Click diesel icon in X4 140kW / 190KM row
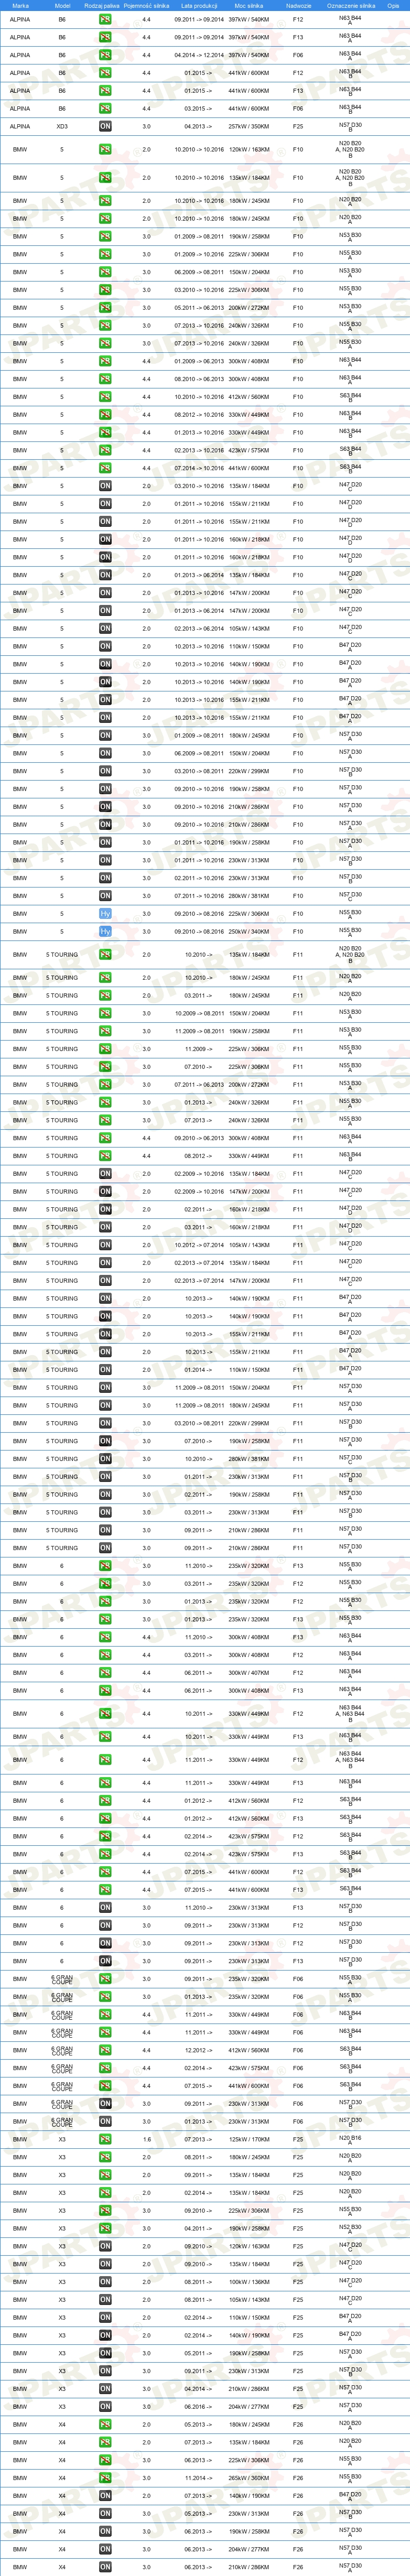This screenshot has height=2576, width=410. tap(105, 2496)
